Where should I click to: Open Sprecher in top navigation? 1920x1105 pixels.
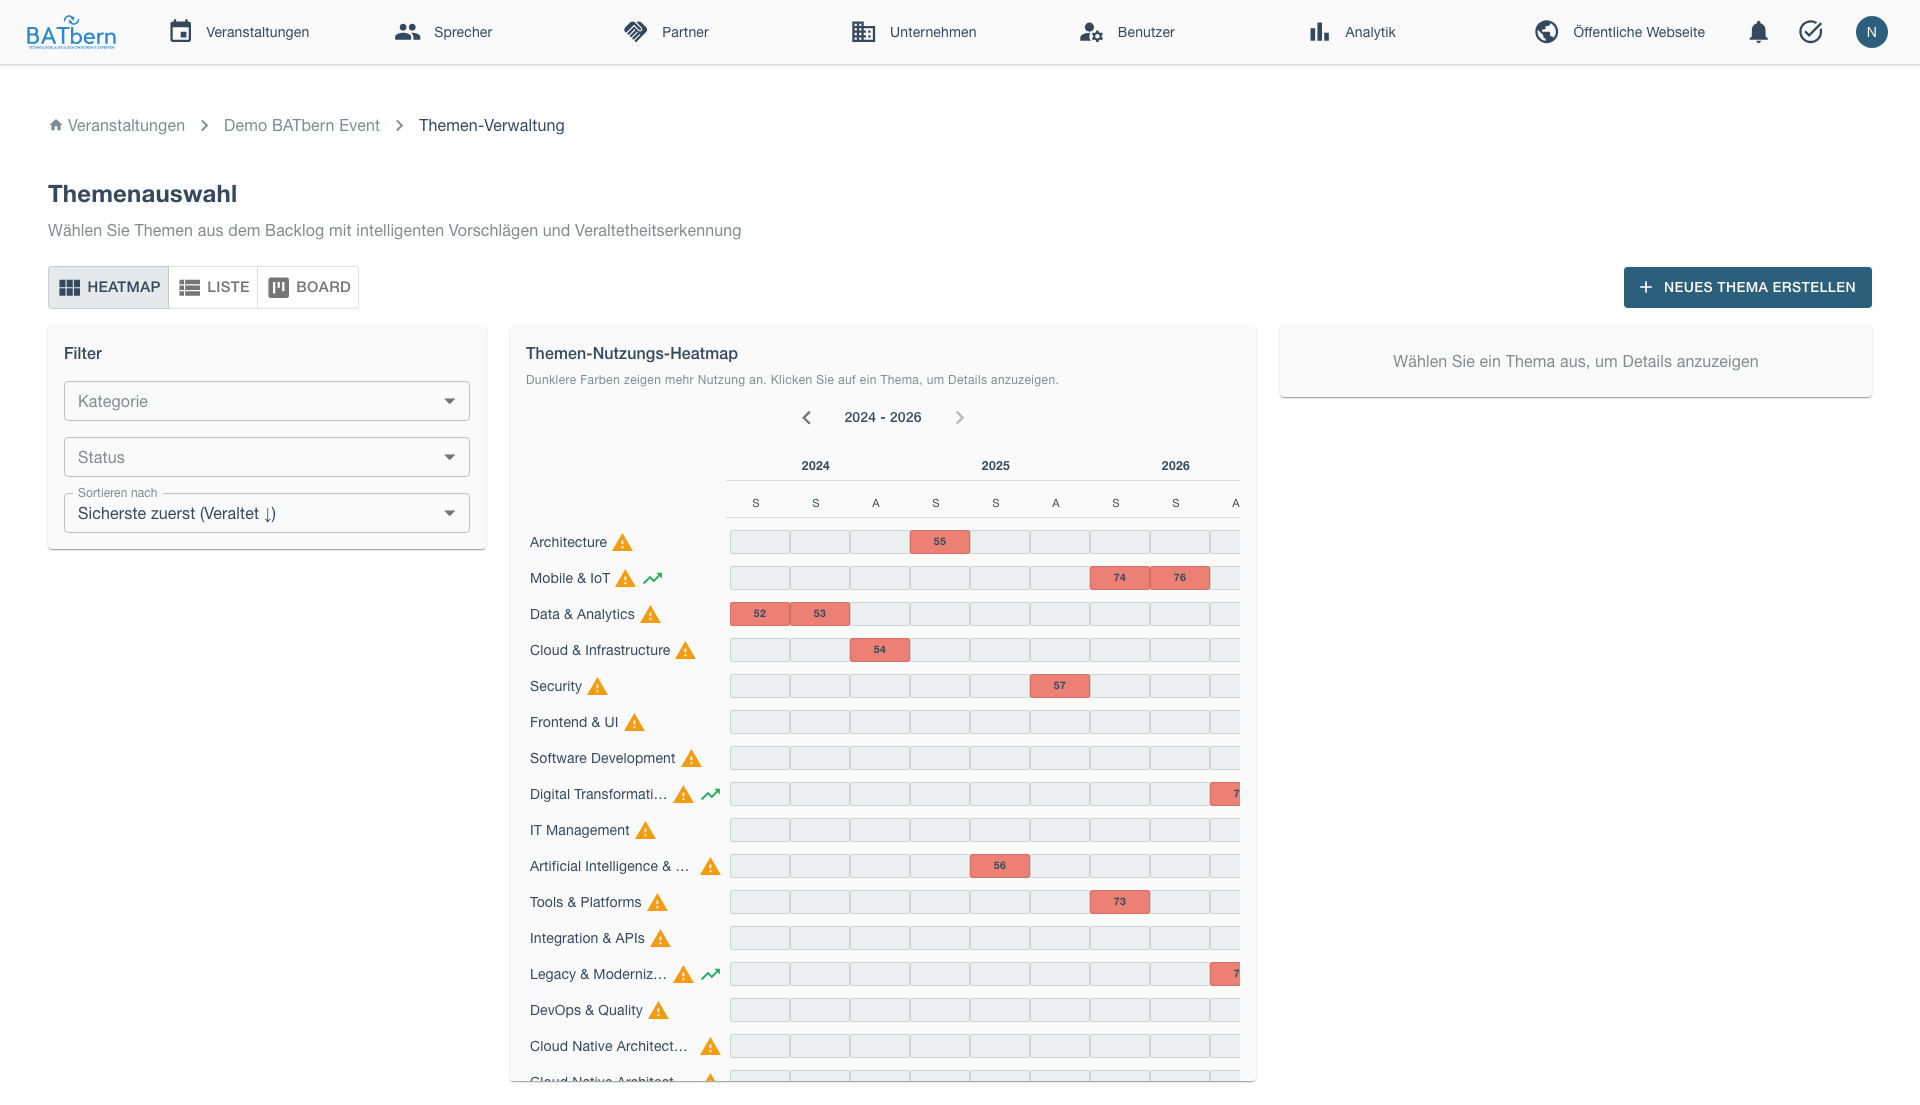(443, 32)
